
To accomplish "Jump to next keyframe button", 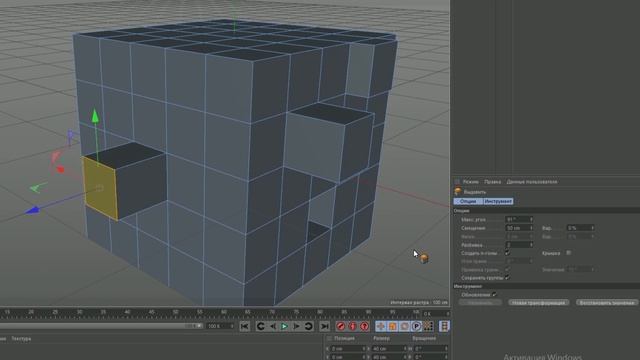I will (309, 326).
